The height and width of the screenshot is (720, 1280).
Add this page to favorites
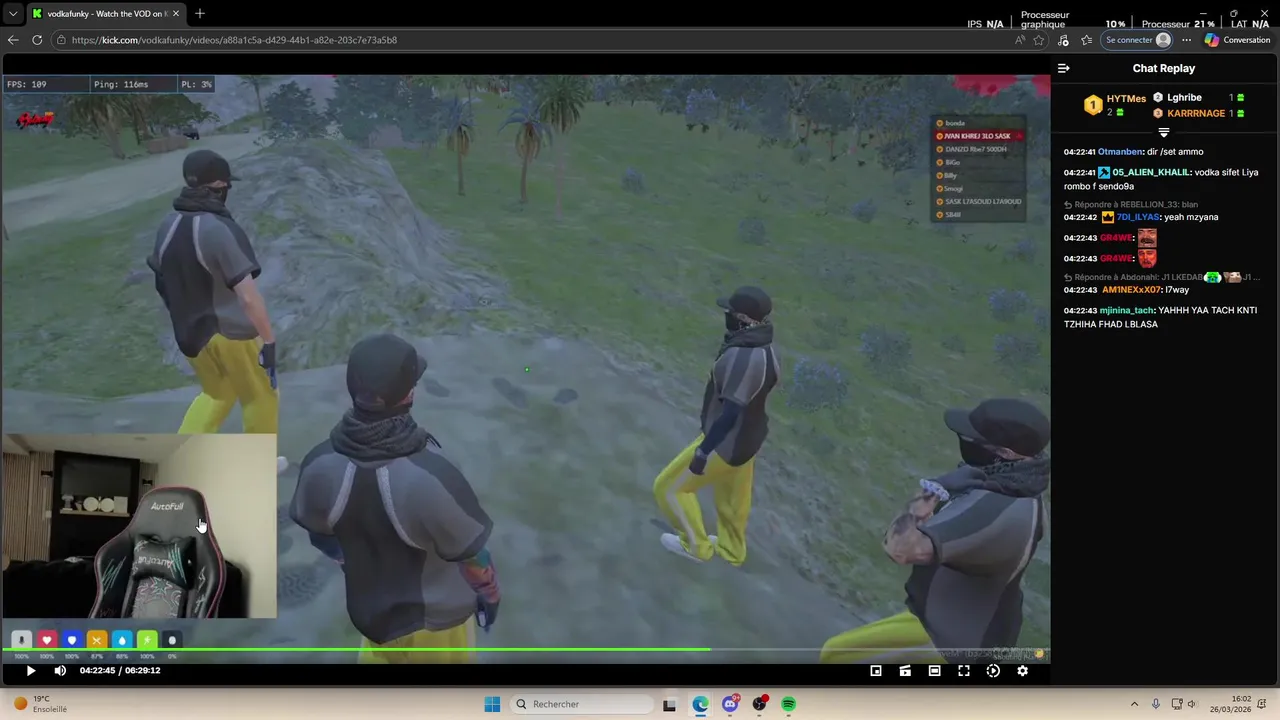click(x=1039, y=40)
